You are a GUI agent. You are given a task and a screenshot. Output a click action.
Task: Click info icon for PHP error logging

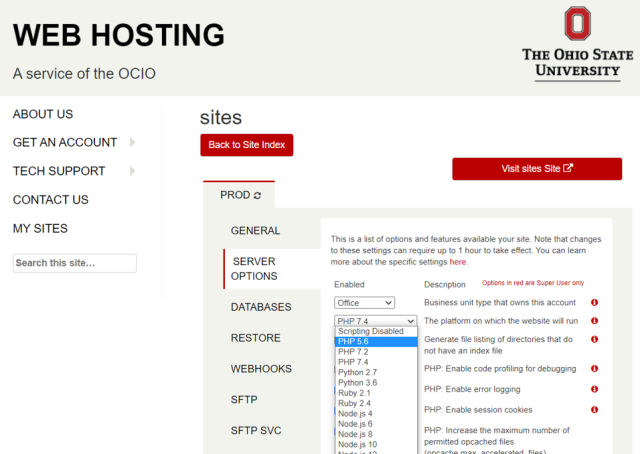coord(594,389)
